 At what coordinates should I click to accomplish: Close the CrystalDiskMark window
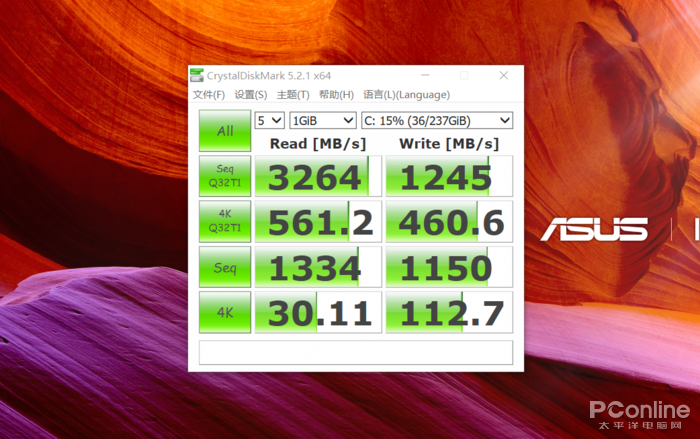(504, 75)
